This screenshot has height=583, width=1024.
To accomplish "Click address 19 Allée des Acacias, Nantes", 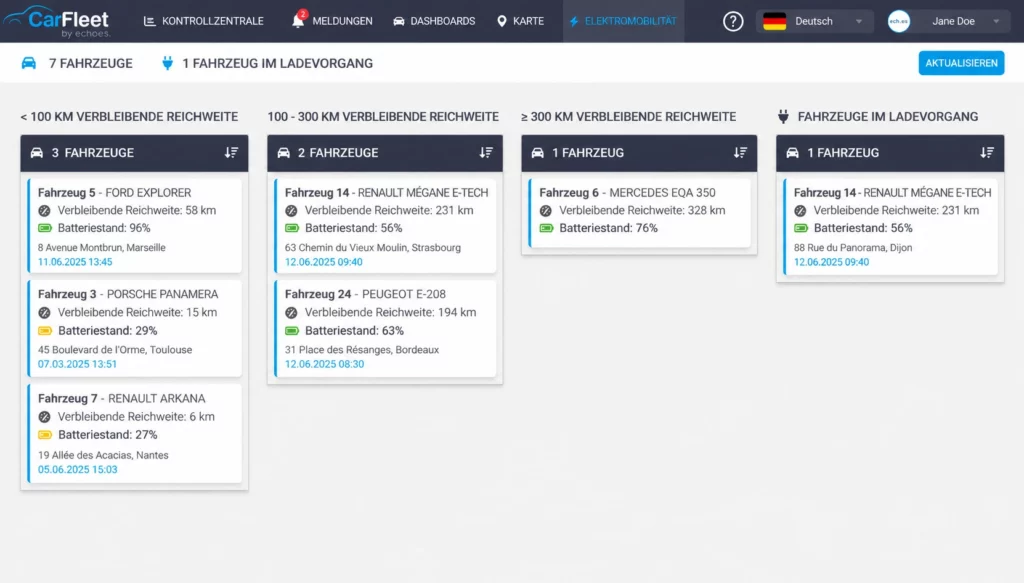I will pos(103,455).
